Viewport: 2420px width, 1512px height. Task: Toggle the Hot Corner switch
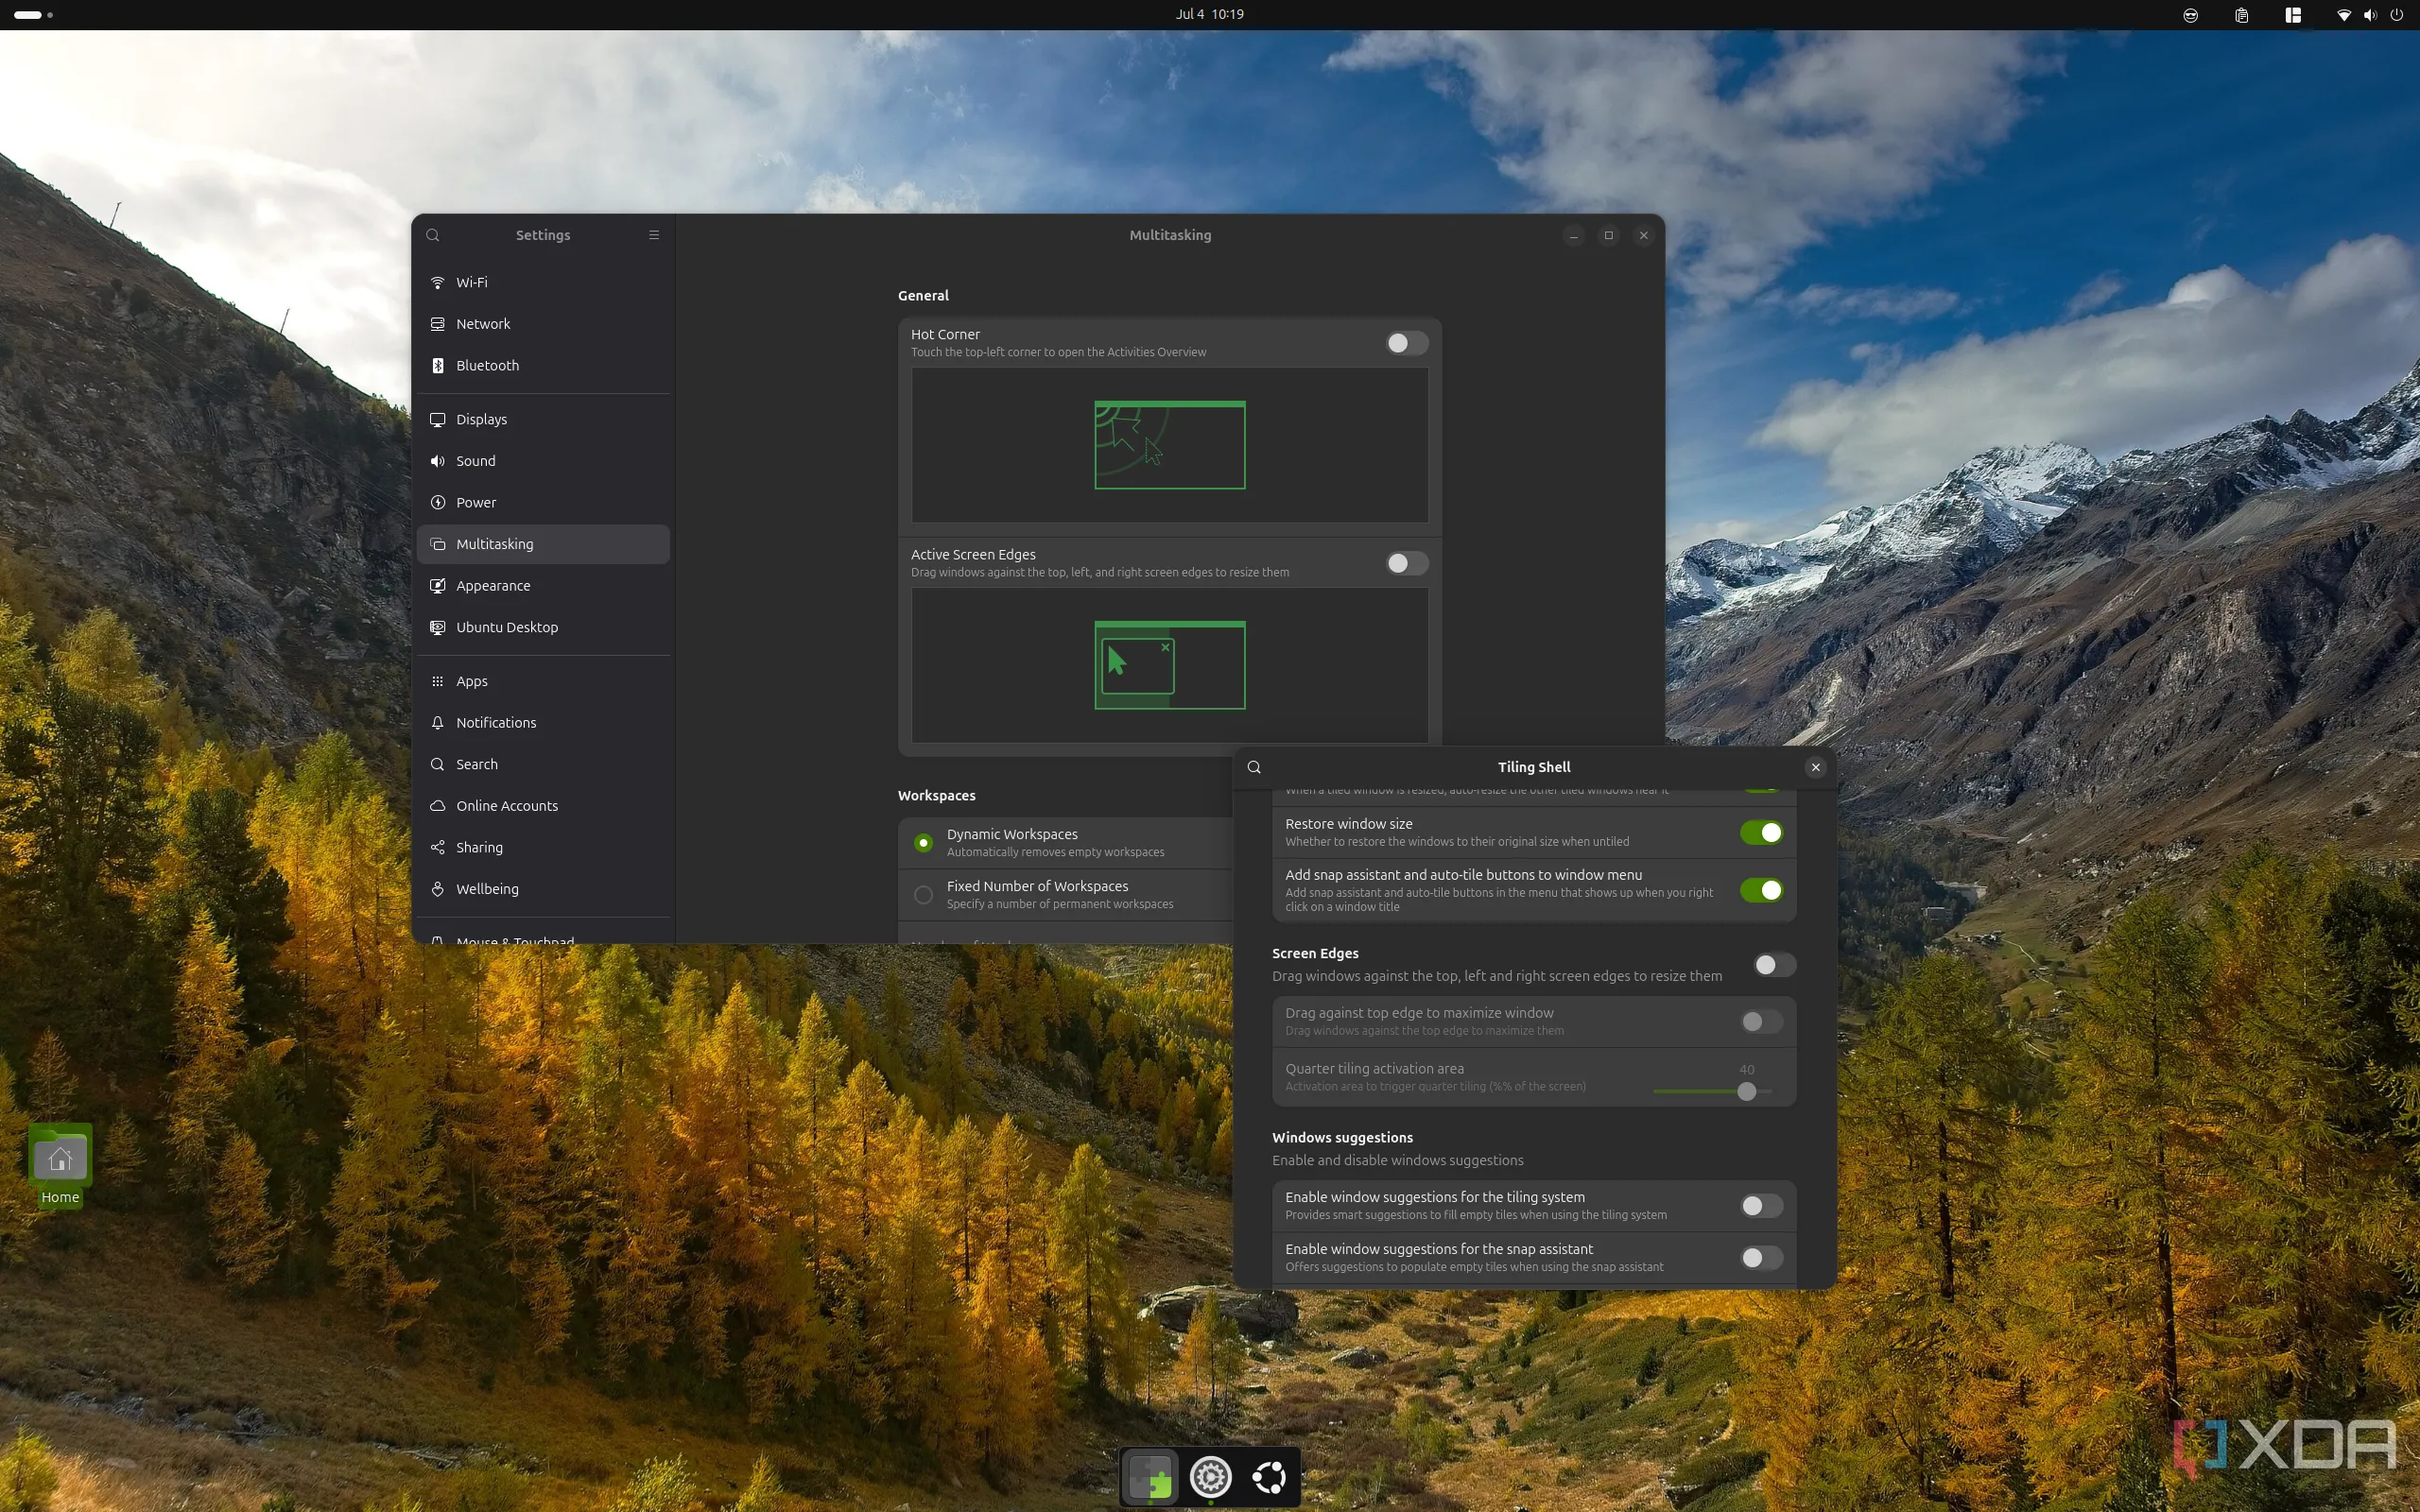(x=1407, y=343)
